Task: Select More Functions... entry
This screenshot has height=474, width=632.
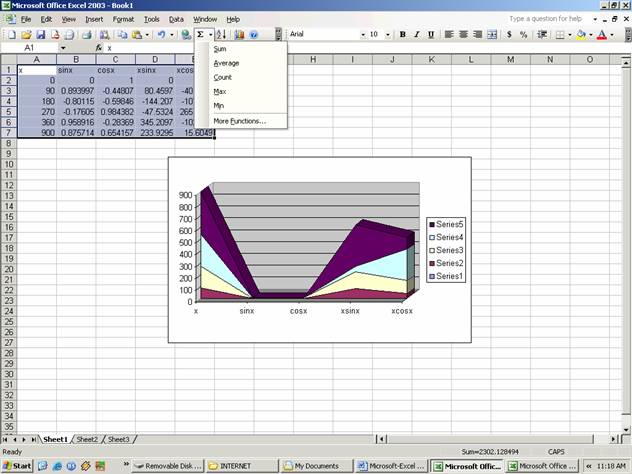Action: pyautogui.click(x=241, y=121)
